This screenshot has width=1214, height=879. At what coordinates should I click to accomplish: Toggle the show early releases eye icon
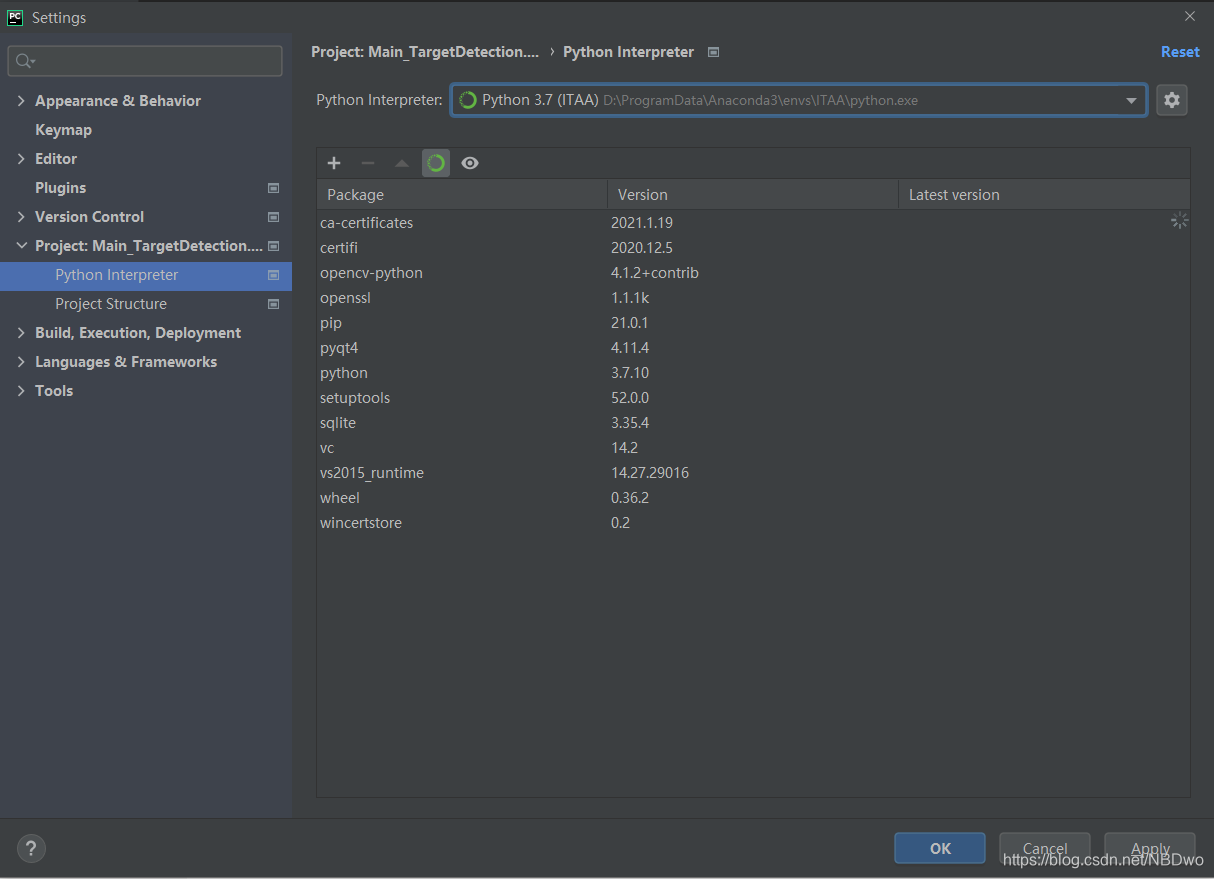pos(470,163)
